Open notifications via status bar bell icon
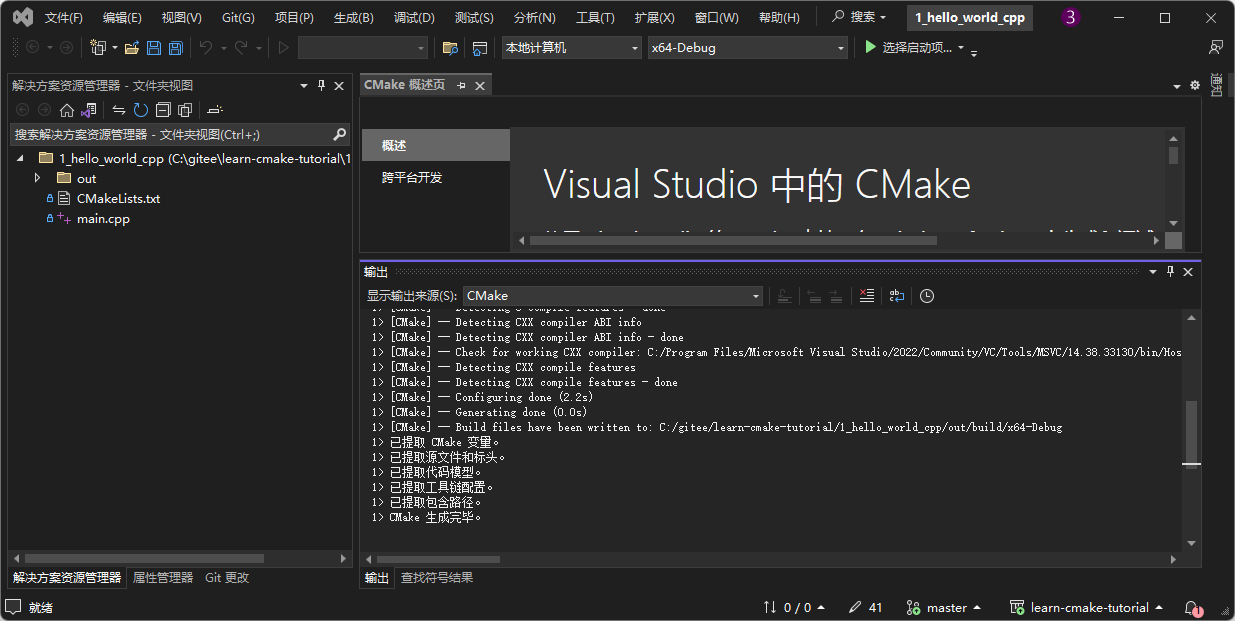The height and width of the screenshot is (621, 1235). point(1192,608)
